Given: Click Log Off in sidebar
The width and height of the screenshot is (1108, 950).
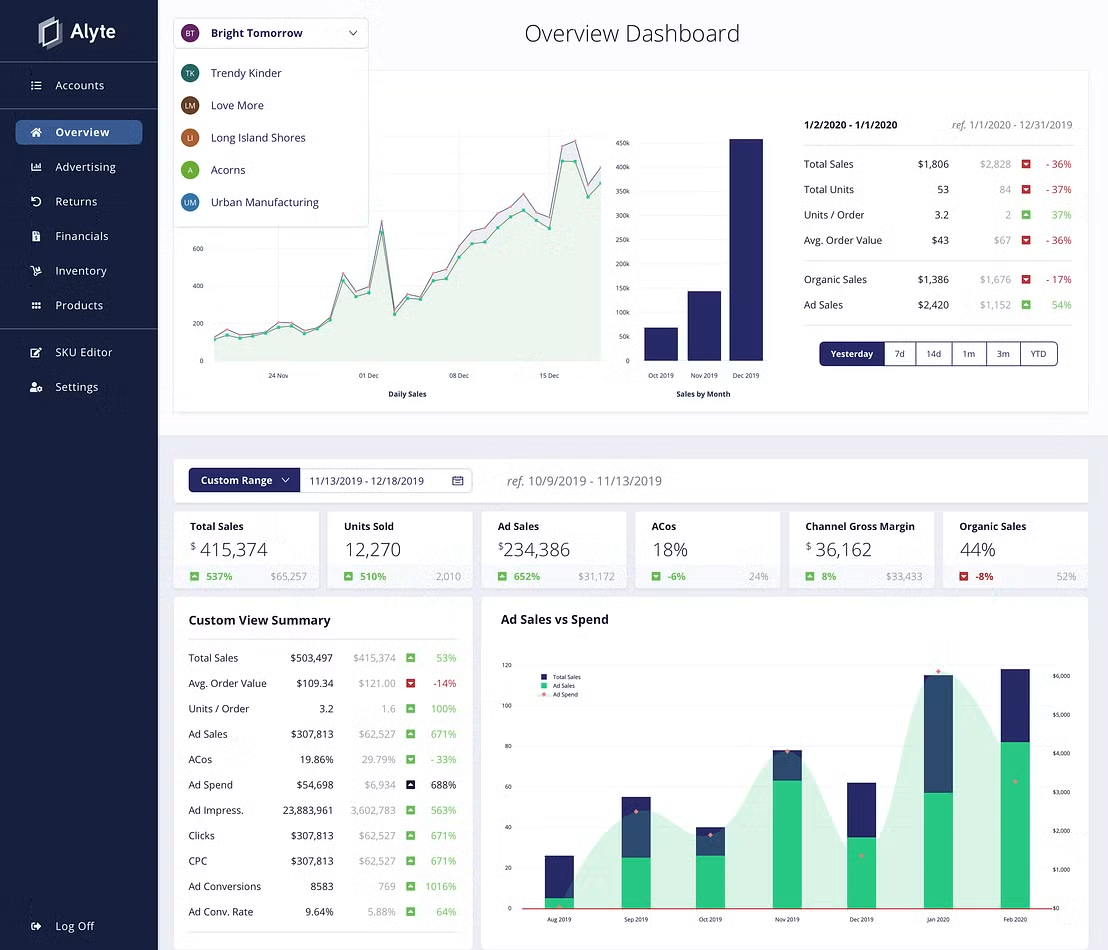Looking at the screenshot, I should tap(74, 927).
